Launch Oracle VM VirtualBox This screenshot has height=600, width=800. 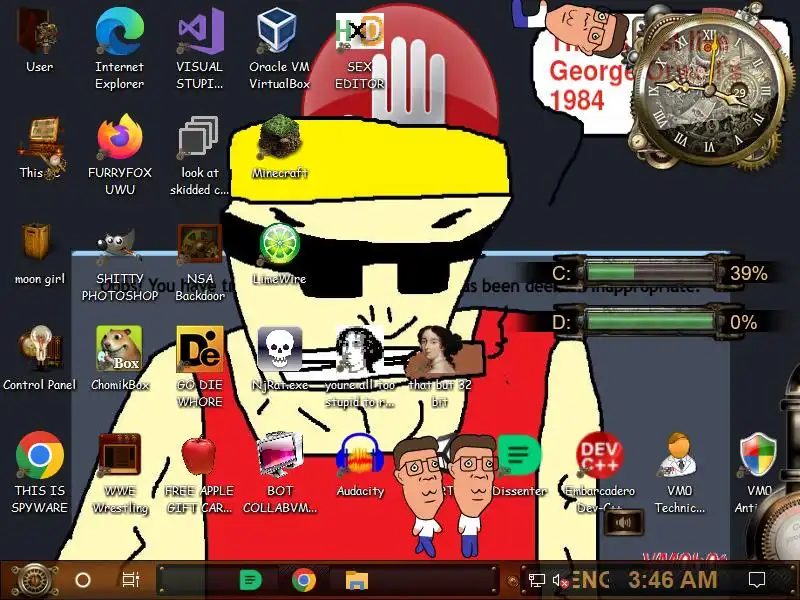pyautogui.click(x=279, y=48)
